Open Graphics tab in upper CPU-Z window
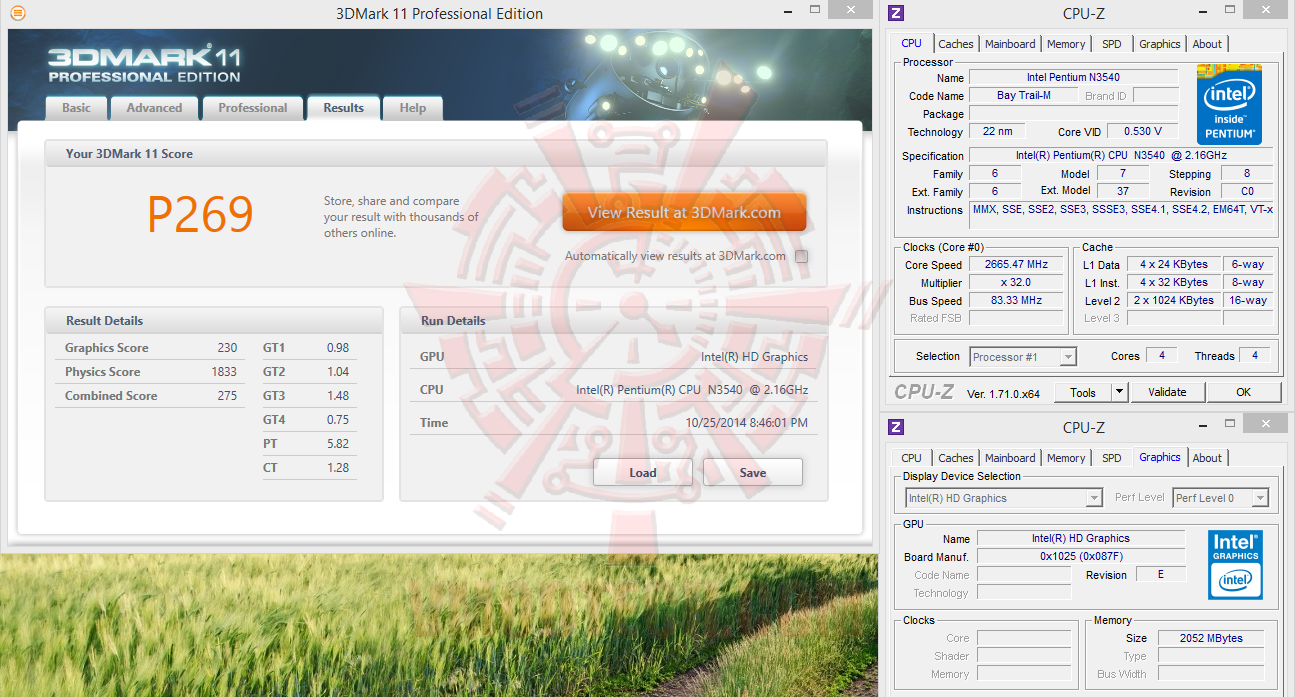The image size is (1295, 697). click(1160, 44)
